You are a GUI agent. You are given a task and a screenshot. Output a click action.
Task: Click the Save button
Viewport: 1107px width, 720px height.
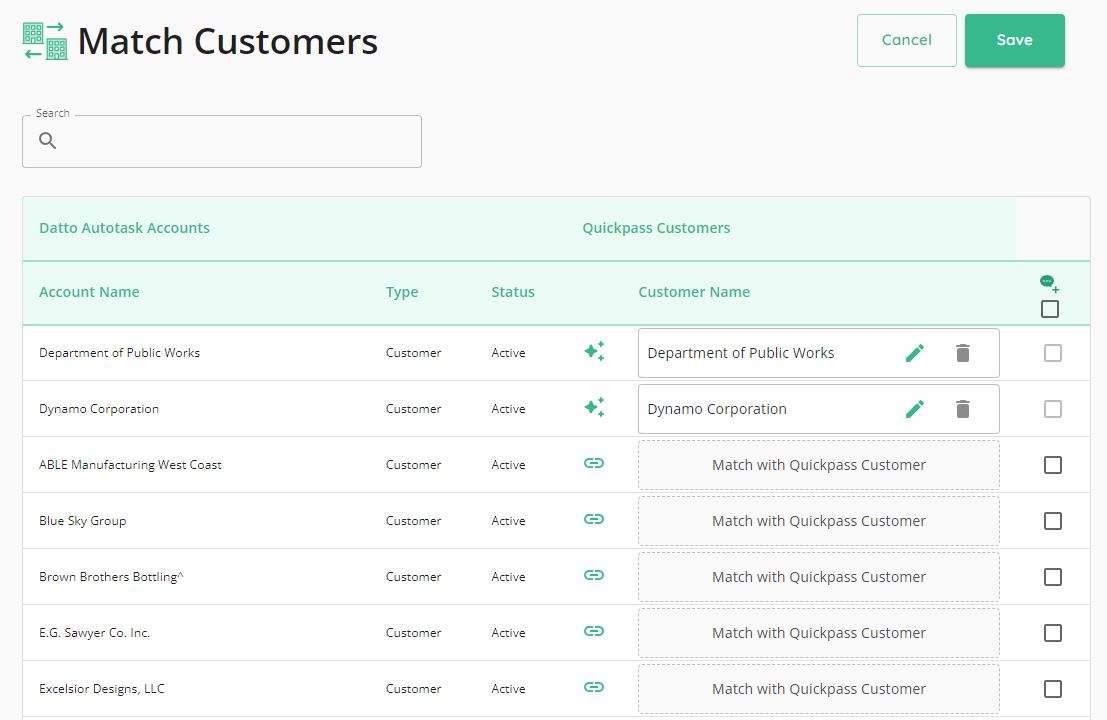[1015, 40]
